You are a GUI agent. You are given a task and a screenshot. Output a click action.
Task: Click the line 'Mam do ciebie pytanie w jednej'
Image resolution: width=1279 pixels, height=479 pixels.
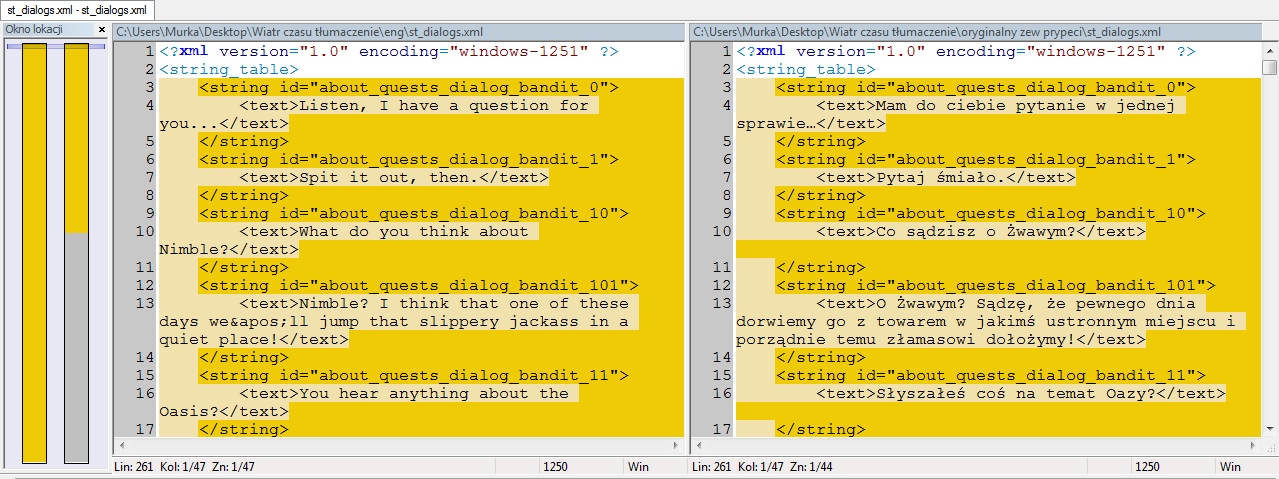[1000, 105]
